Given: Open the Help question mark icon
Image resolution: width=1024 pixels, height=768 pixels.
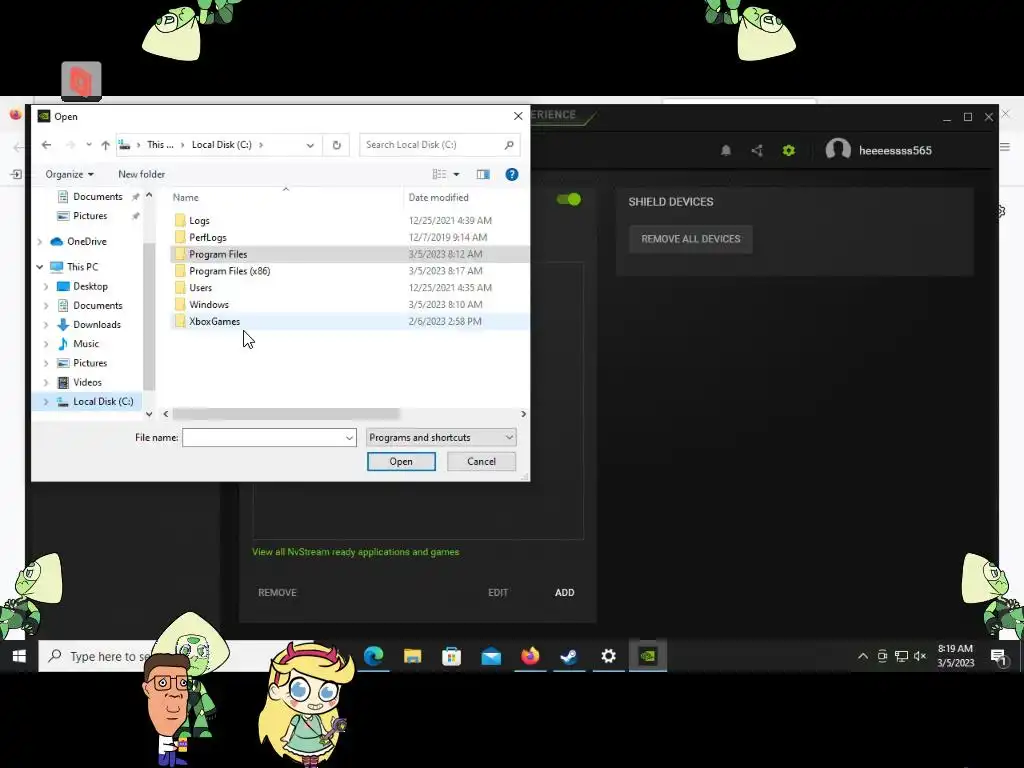Looking at the screenshot, I should pos(512,174).
